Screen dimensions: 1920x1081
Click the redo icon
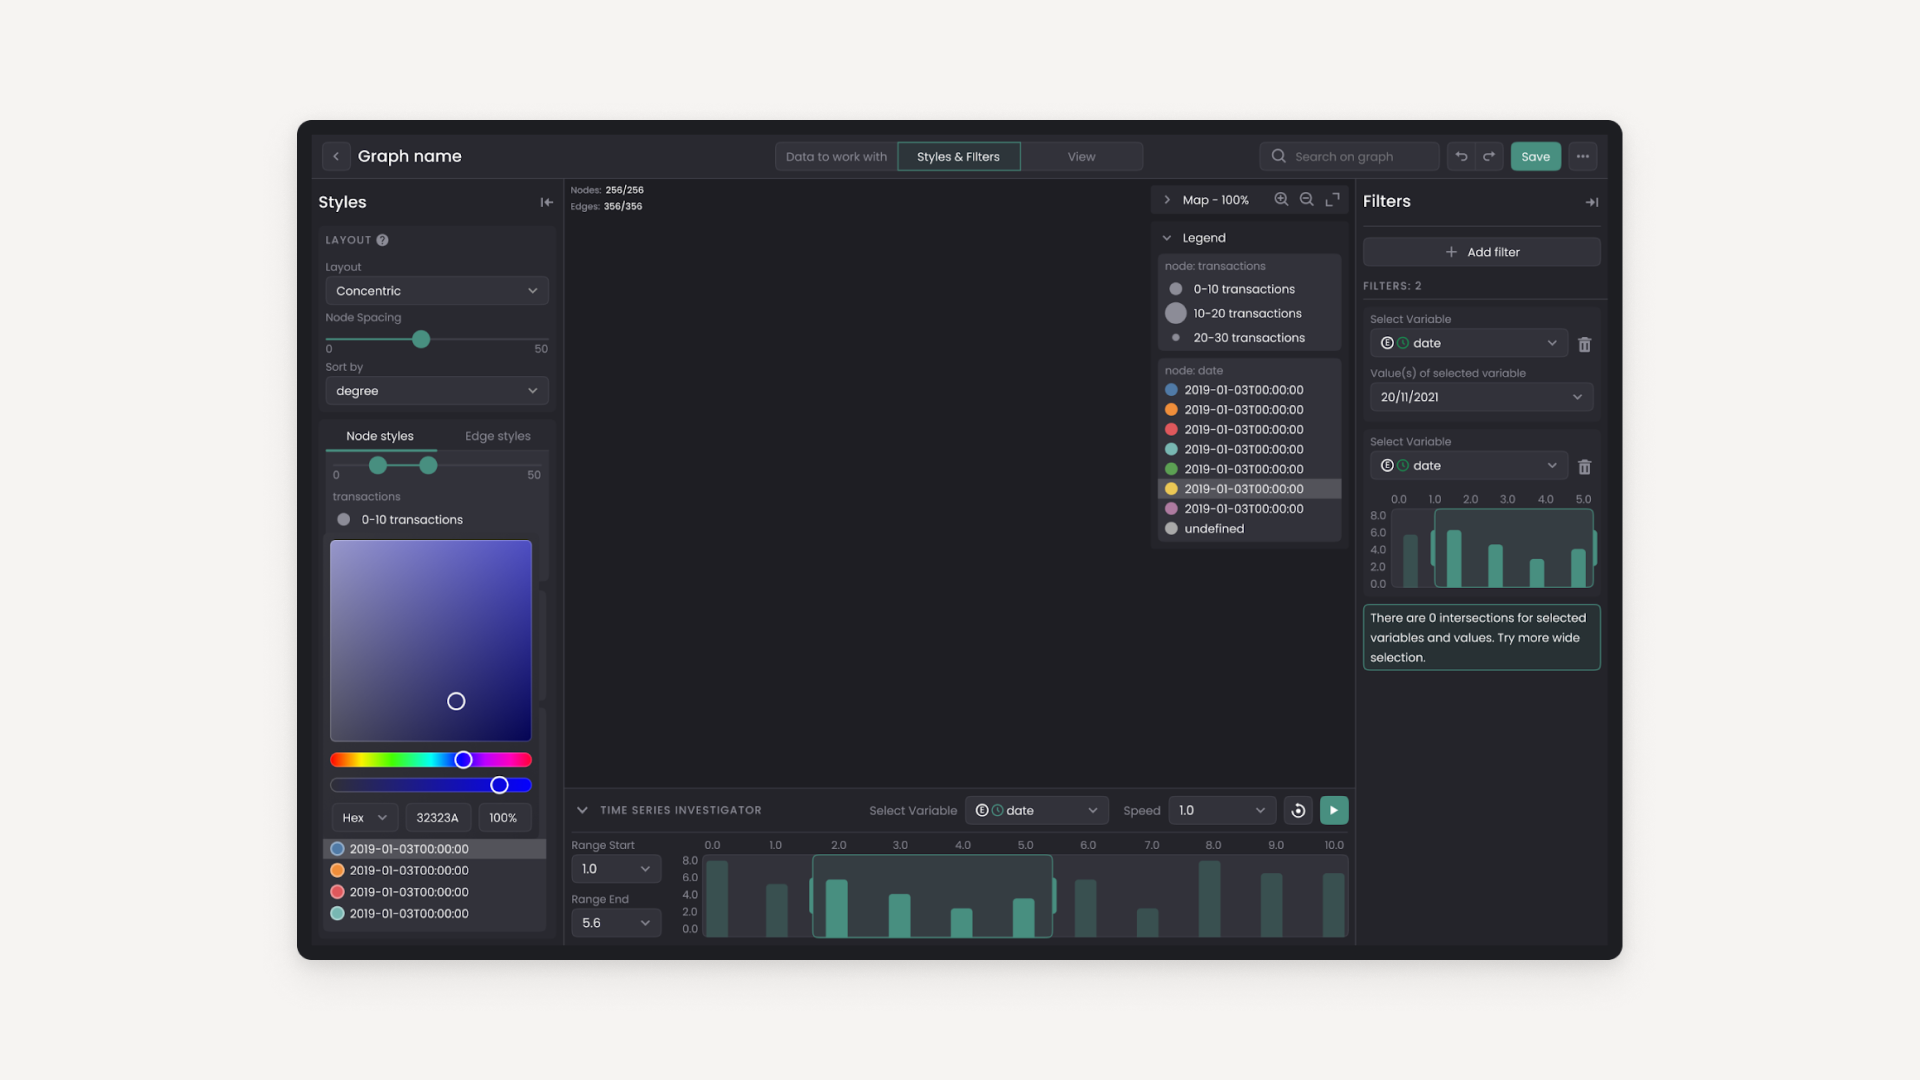tap(1489, 156)
